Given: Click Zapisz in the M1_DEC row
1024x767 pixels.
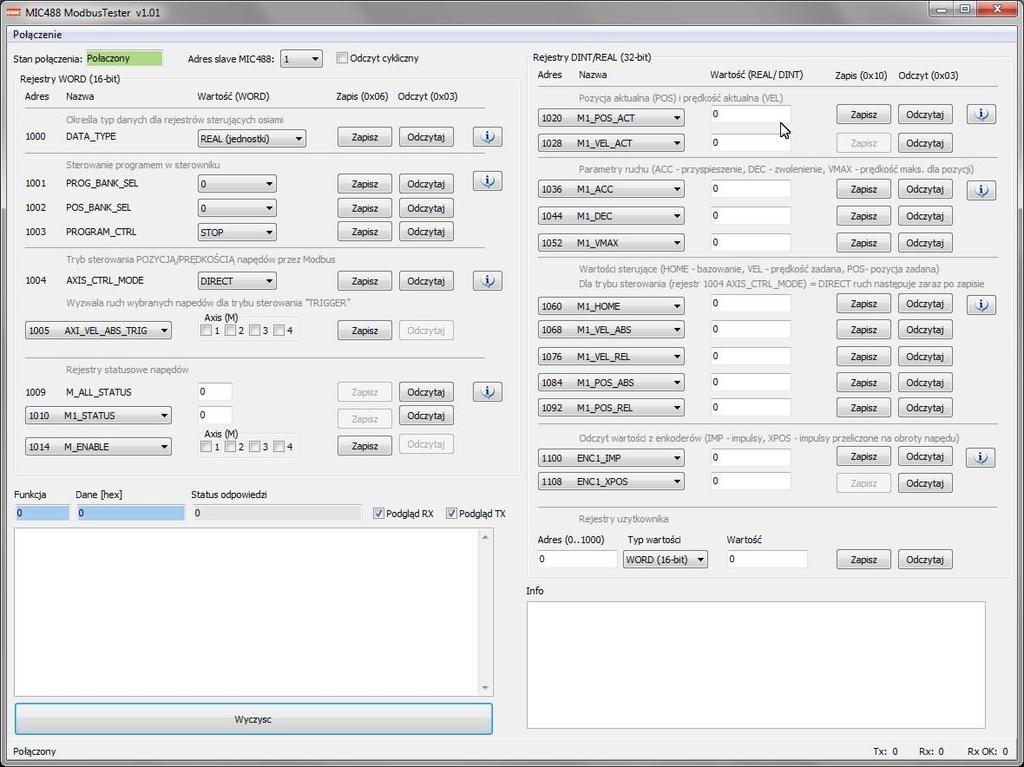Looking at the screenshot, I should [863, 216].
